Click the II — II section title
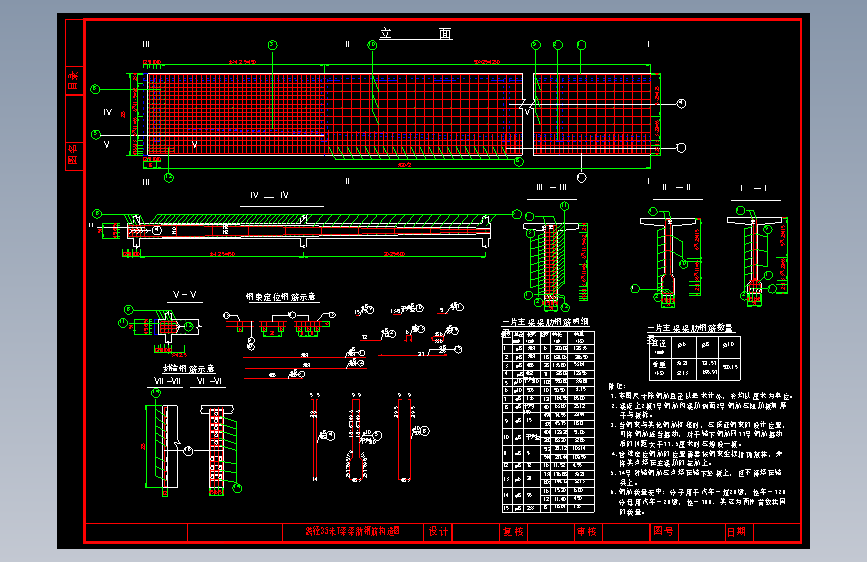 676,188
